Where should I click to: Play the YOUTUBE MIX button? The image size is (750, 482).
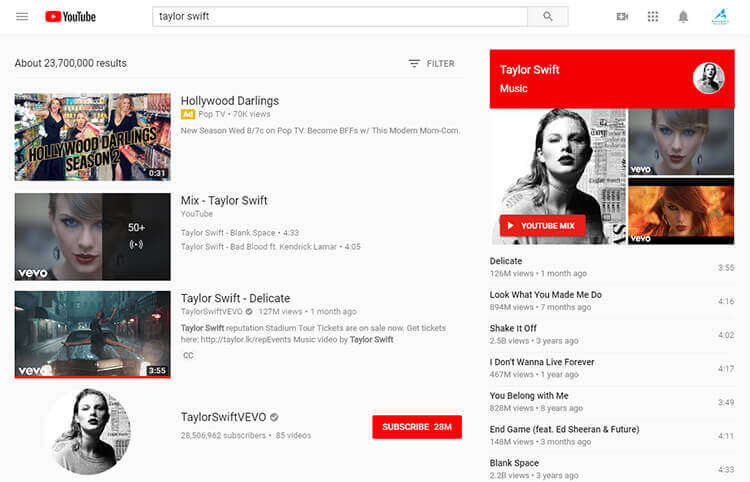click(542, 226)
